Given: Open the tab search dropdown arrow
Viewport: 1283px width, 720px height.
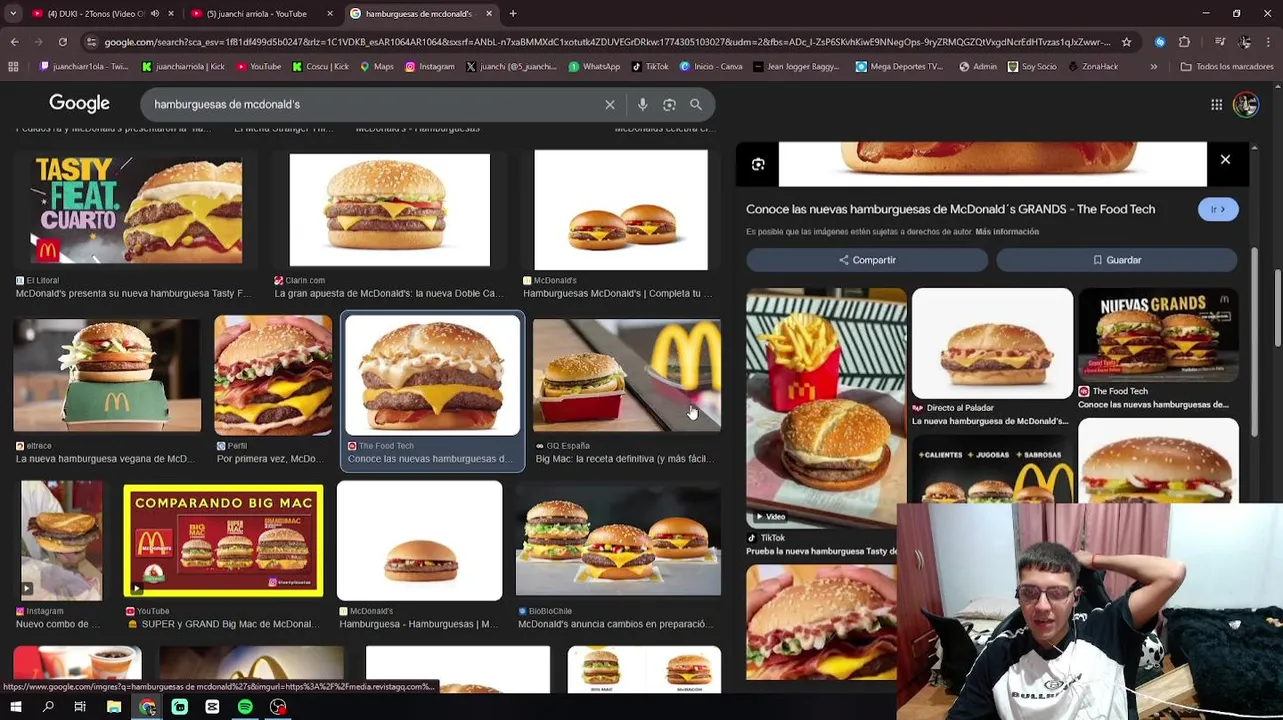Looking at the screenshot, I should [x=13, y=14].
